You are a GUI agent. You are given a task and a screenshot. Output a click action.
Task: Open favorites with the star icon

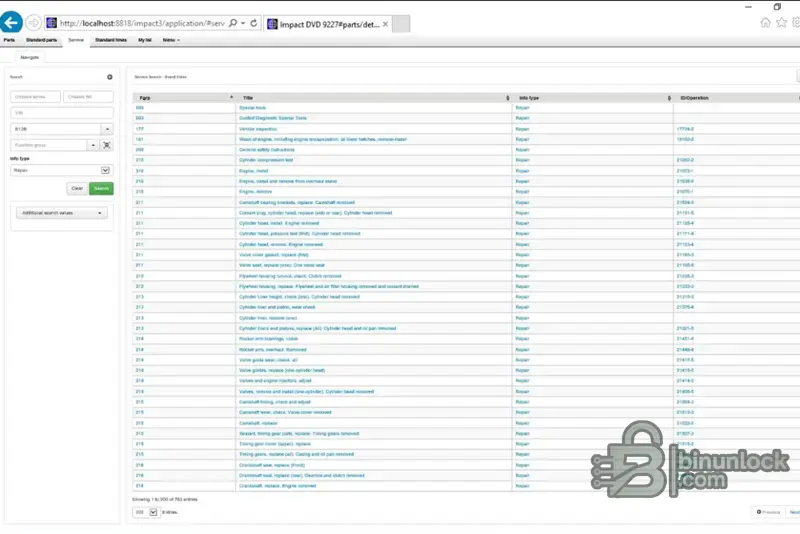(781, 22)
